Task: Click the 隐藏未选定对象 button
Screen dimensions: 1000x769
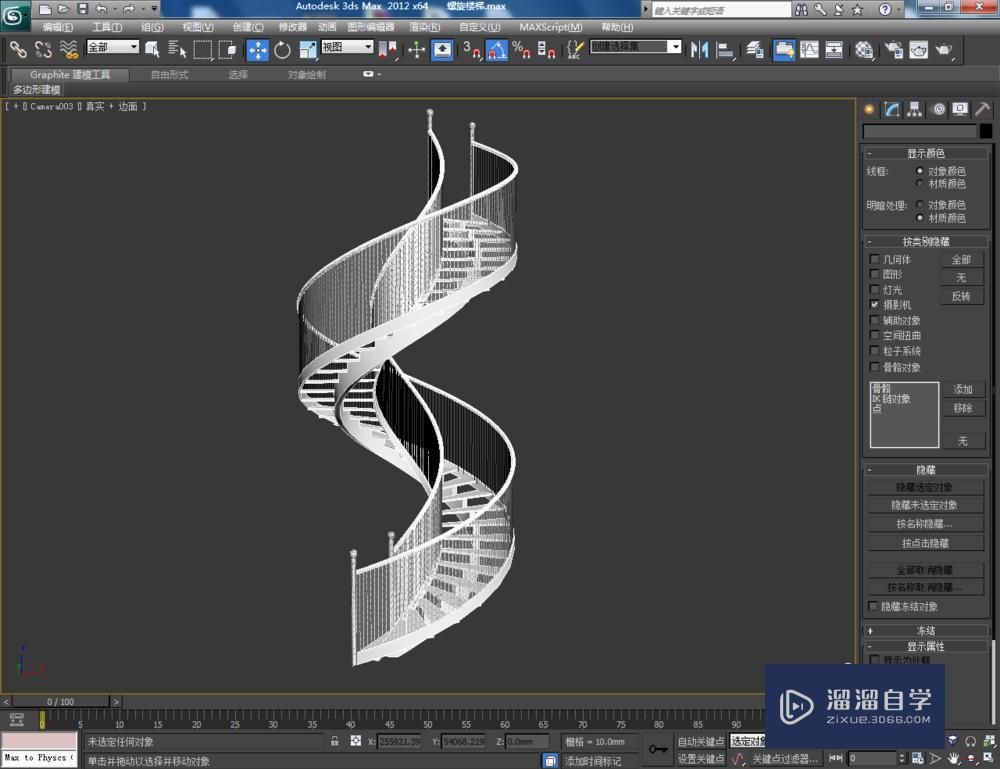Action: click(x=925, y=505)
